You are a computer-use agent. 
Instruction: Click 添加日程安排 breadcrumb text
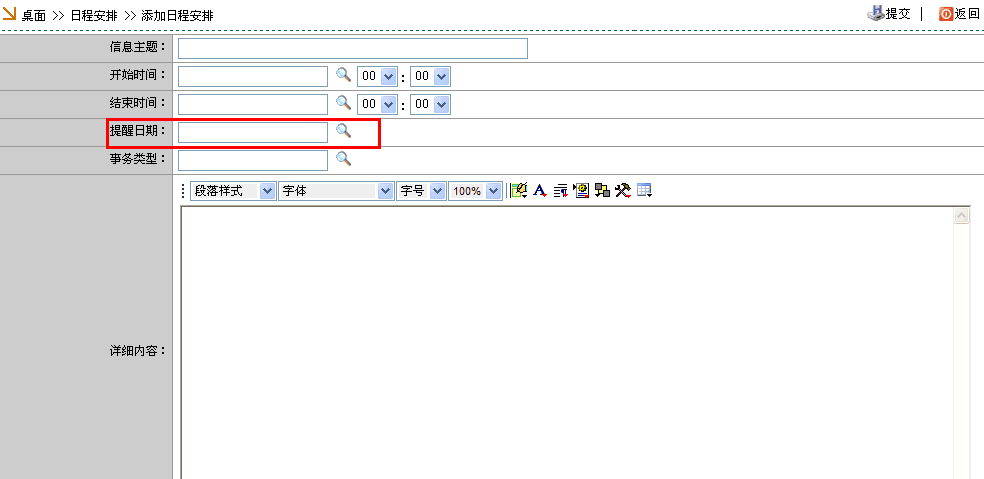coord(177,16)
